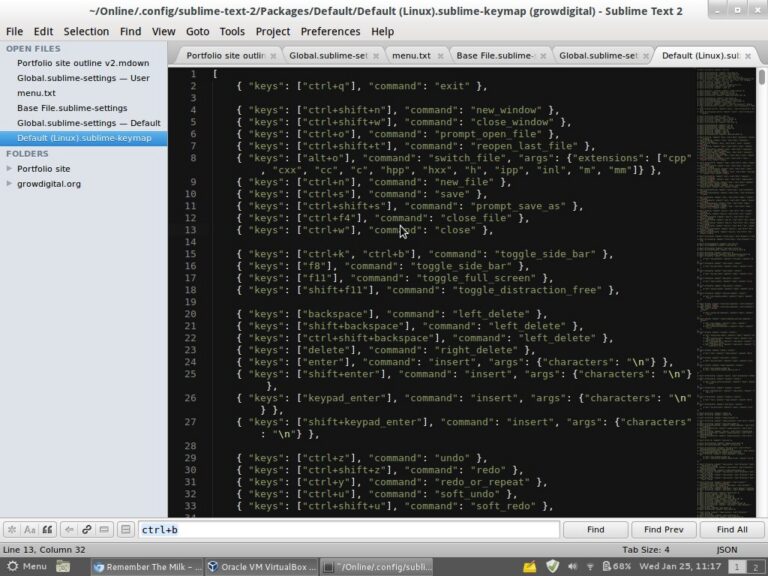Expand the Portfolio site folder
The image size is (768, 576).
[10, 169]
